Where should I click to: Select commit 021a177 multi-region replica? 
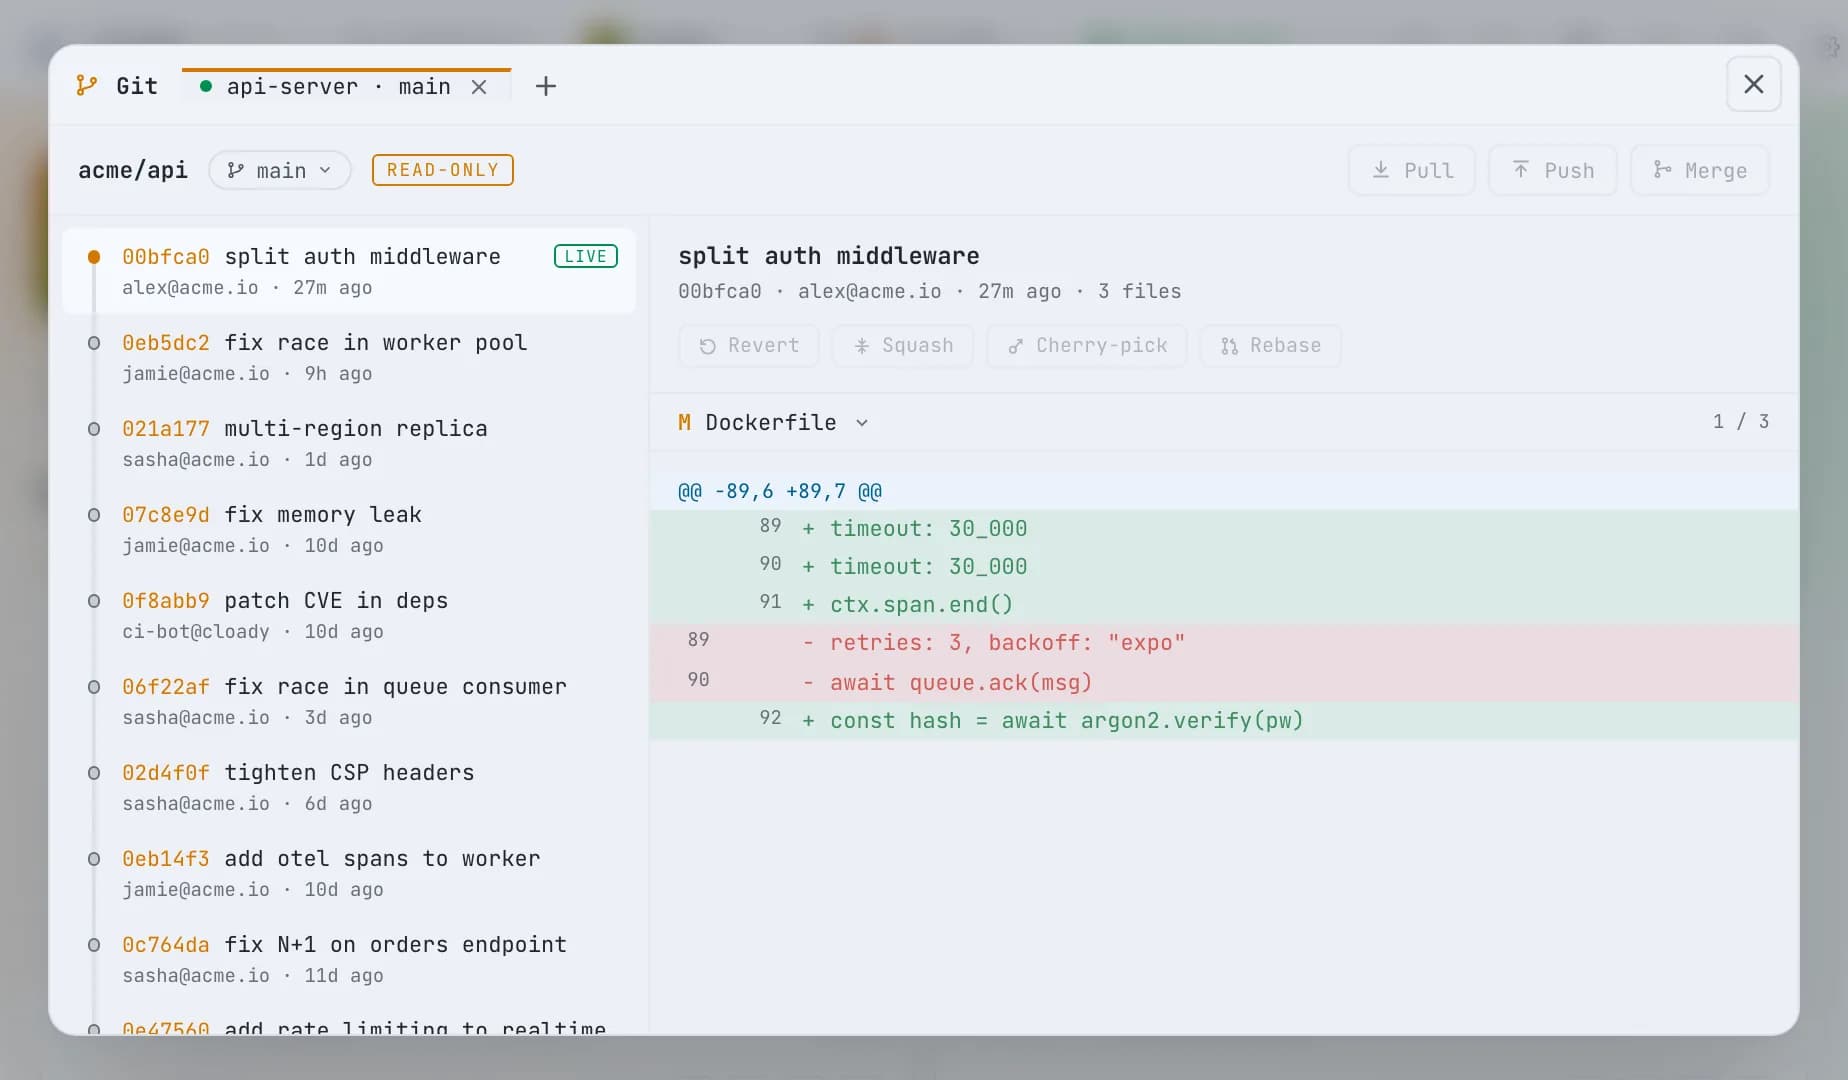[x=348, y=443]
